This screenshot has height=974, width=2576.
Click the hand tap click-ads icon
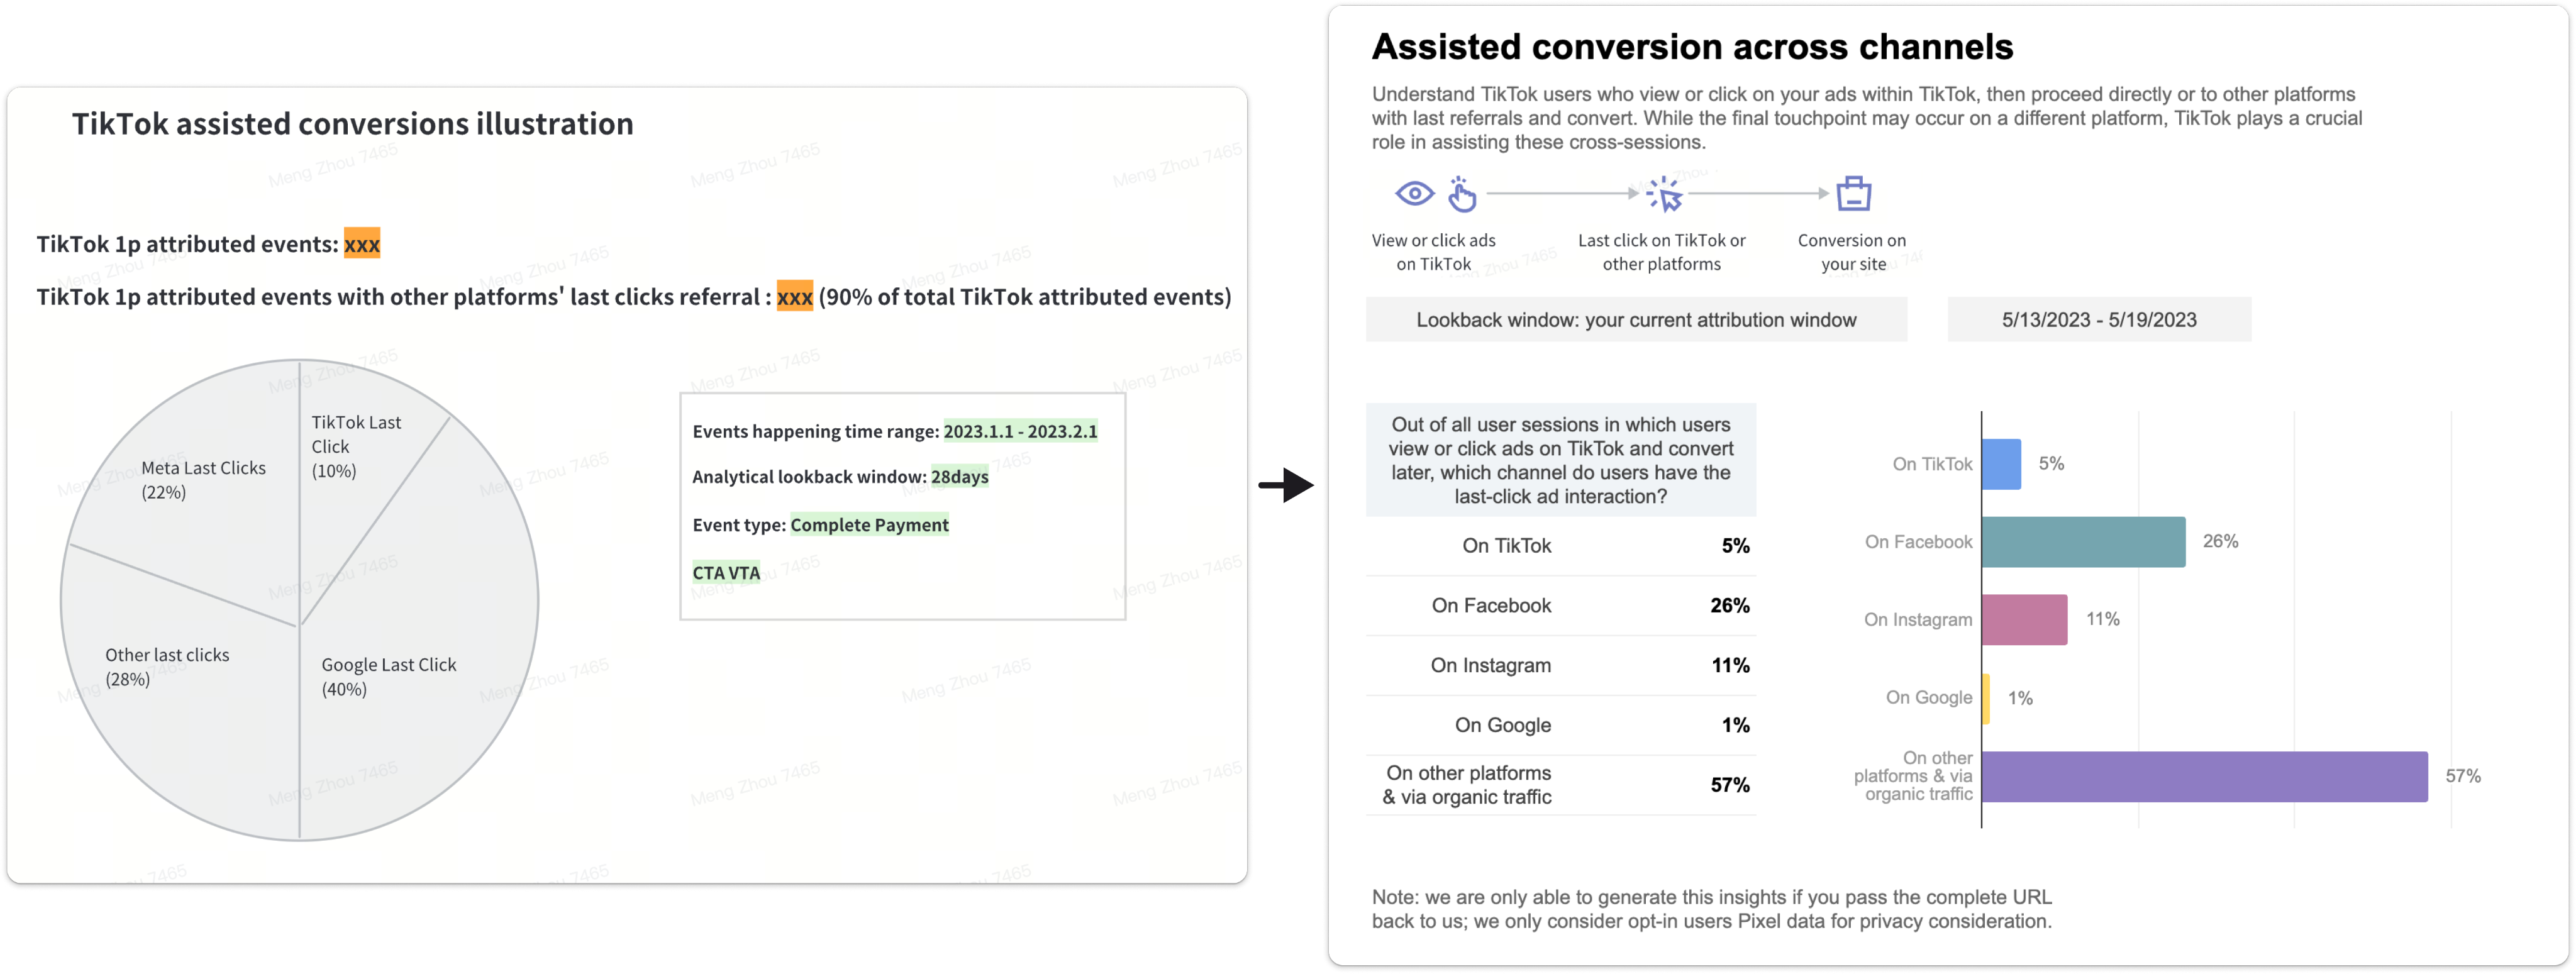[x=1462, y=195]
